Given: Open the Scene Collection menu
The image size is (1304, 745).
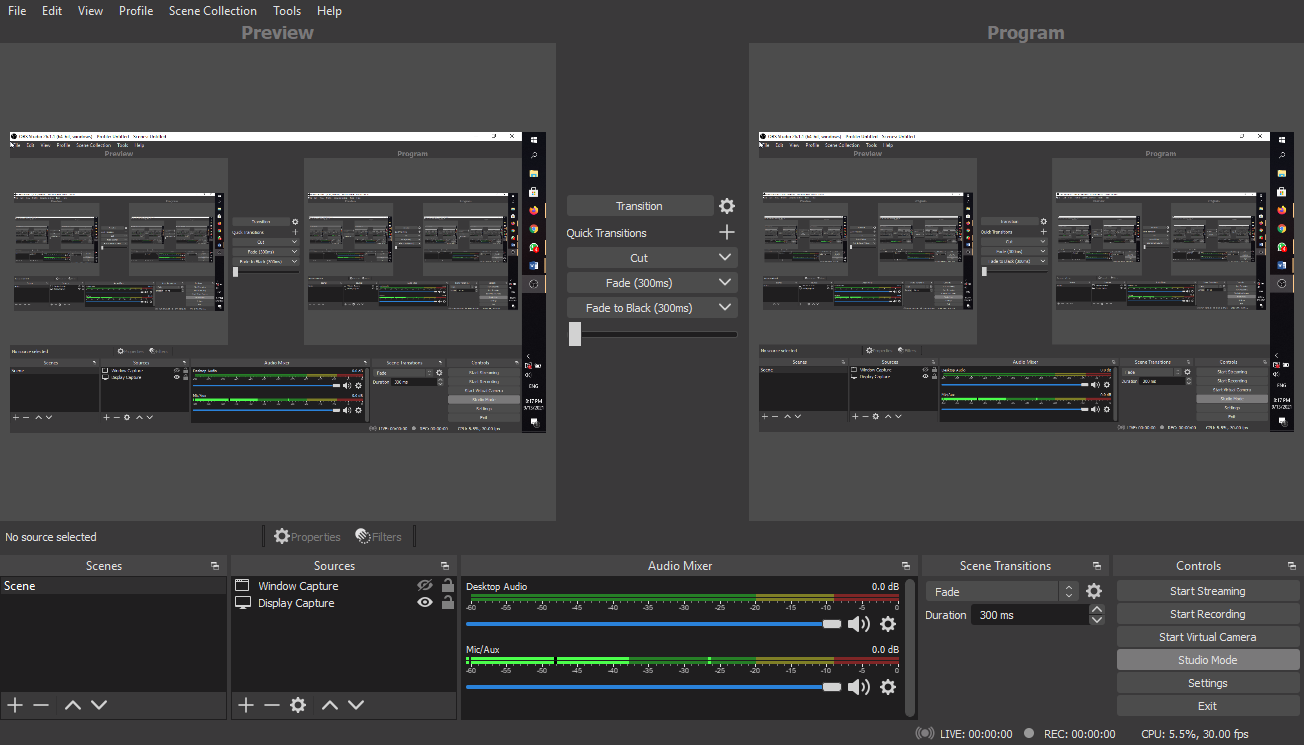Looking at the screenshot, I should tap(212, 10).
